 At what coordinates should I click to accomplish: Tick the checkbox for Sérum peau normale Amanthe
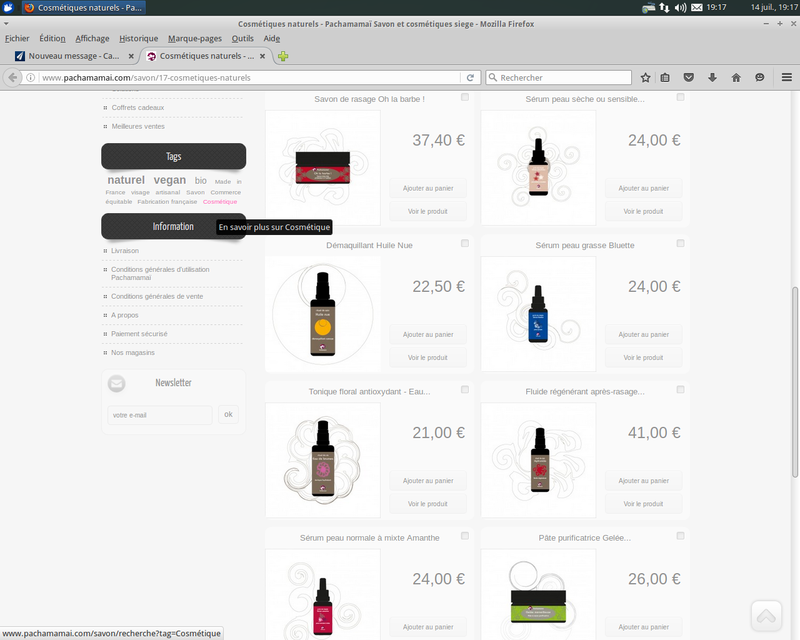(x=465, y=536)
